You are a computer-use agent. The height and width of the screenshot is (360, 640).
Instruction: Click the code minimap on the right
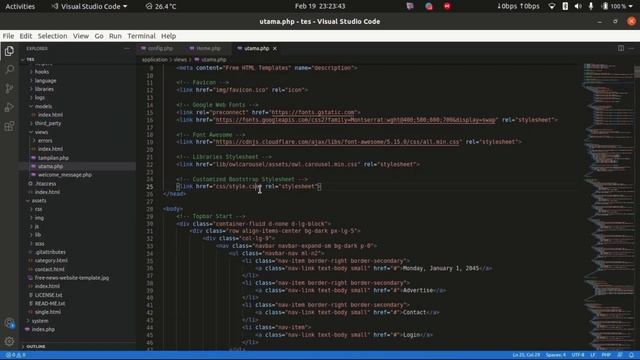(608, 206)
